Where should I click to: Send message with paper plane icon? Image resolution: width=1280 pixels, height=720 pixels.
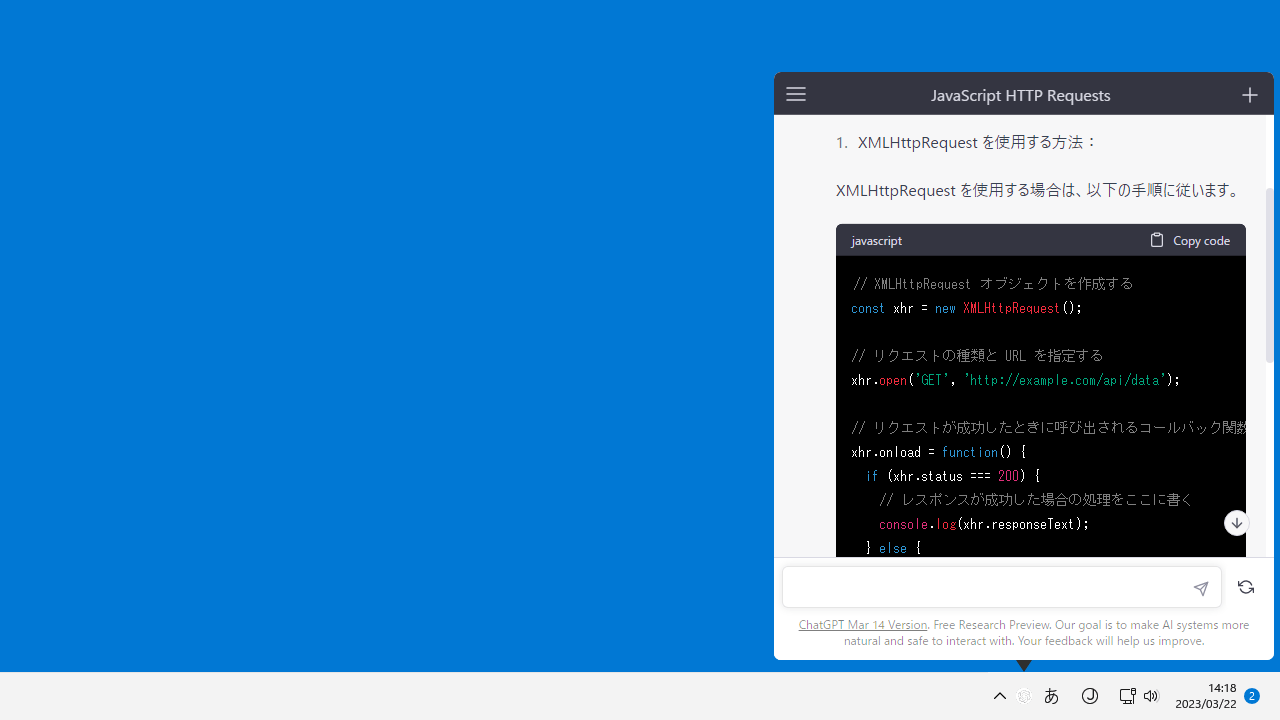(1201, 588)
